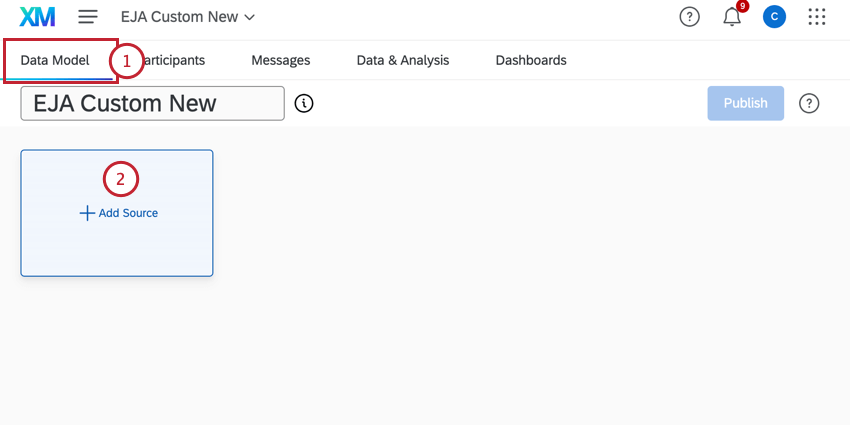Click the help icon next to Publish
This screenshot has height=425, width=850.
point(810,103)
